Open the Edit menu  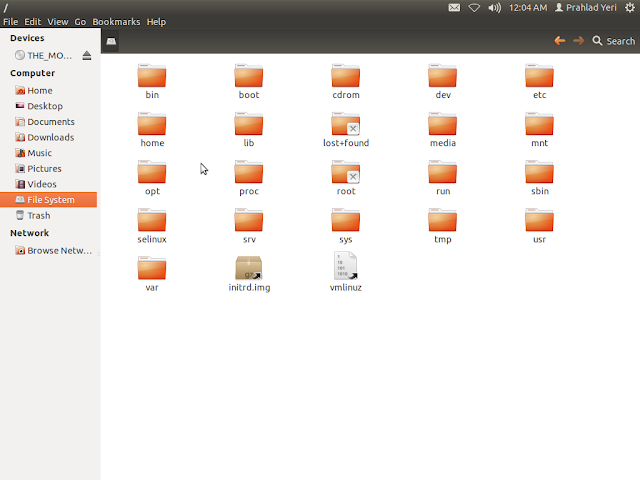tap(33, 22)
